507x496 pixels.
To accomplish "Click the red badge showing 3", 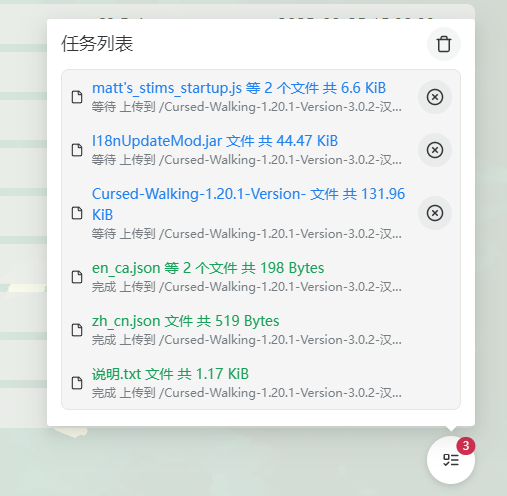I will (x=466, y=446).
